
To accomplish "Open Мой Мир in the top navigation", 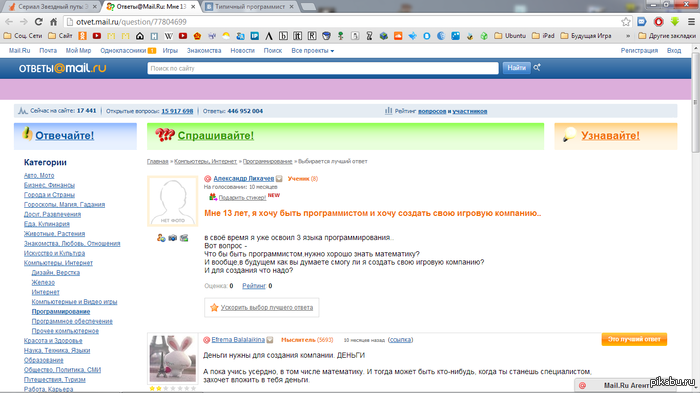I will point(79,51).
